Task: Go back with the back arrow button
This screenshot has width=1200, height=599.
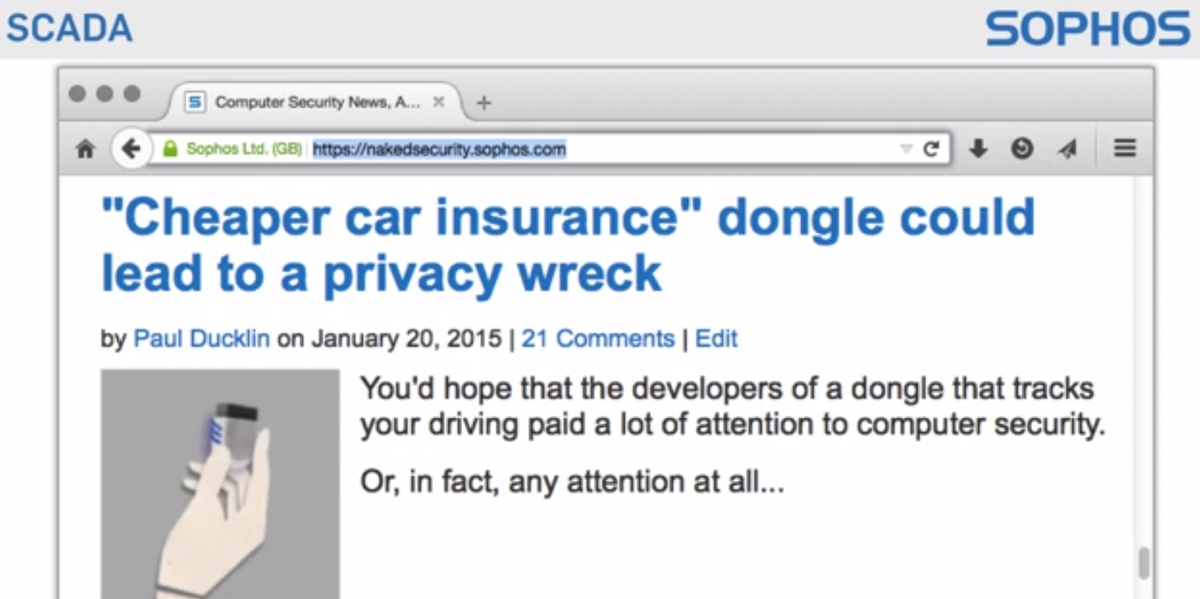Action: [x=130, y=149]
